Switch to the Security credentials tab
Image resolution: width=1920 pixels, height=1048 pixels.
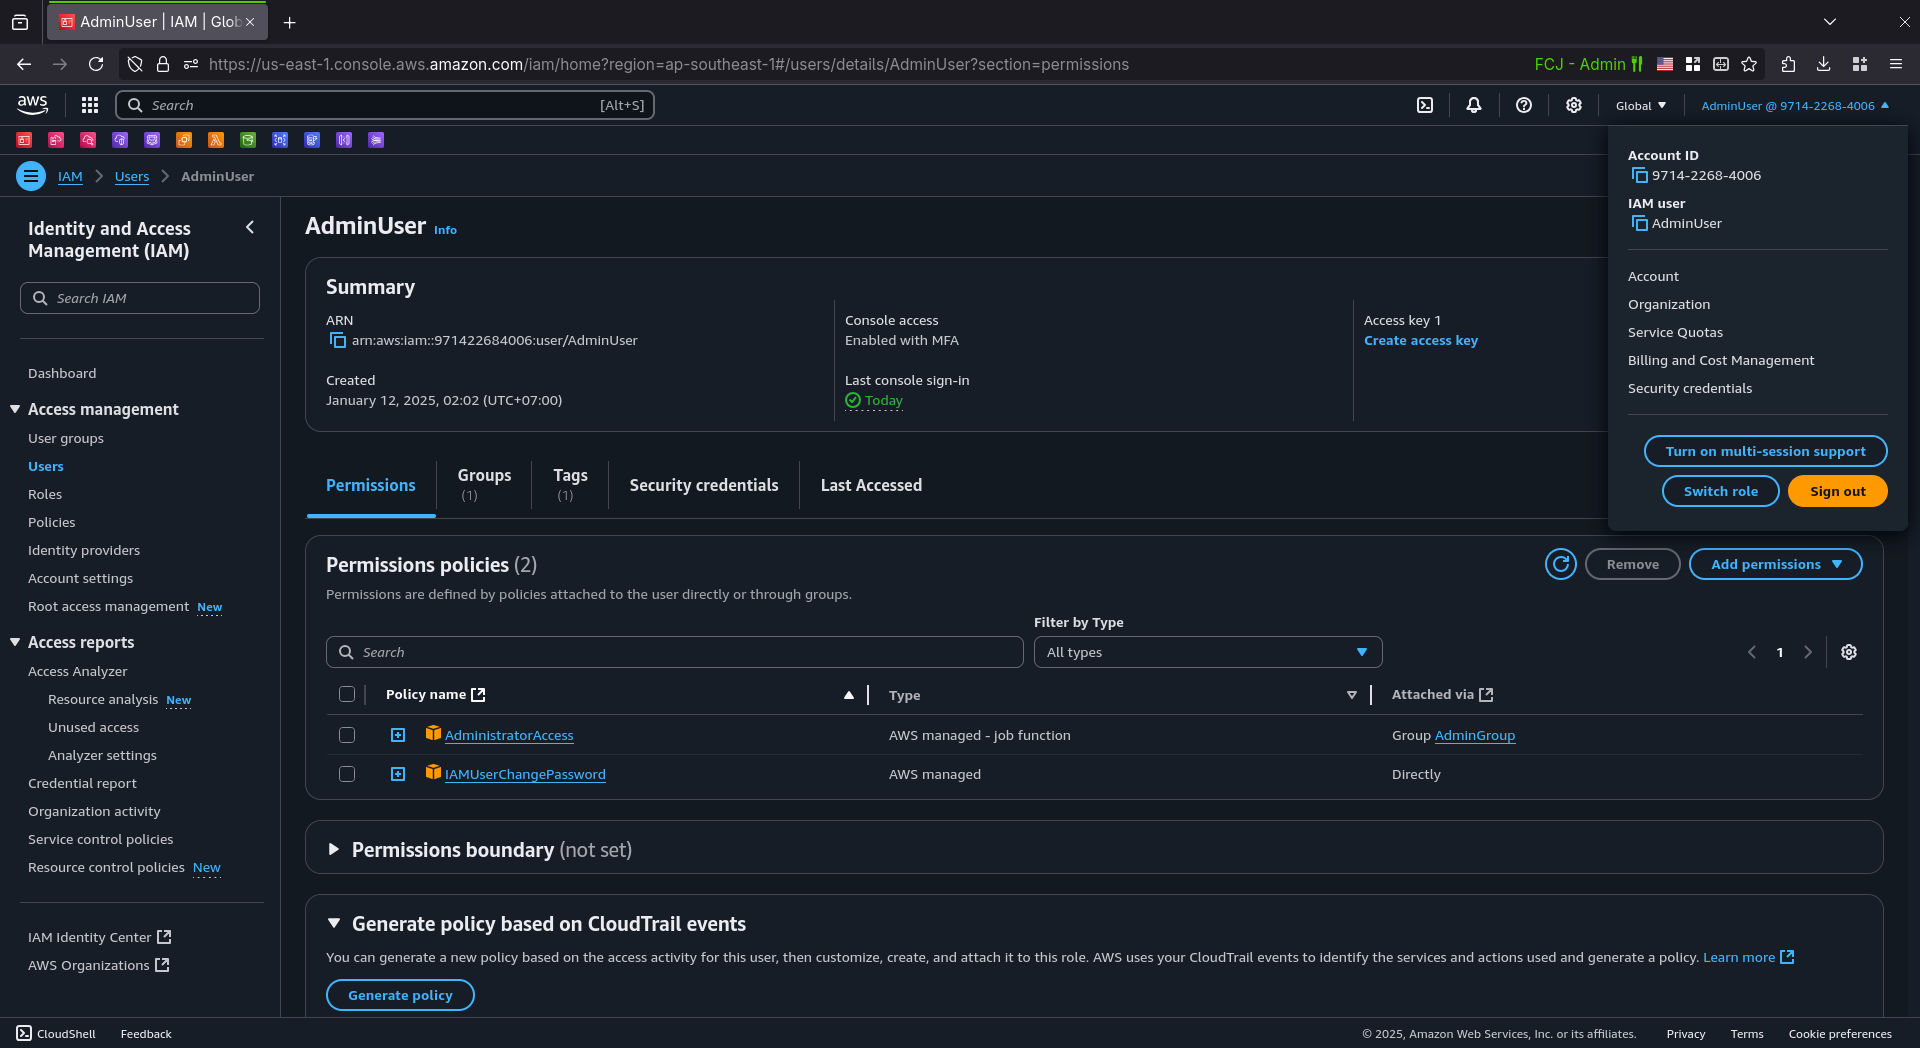704,485
